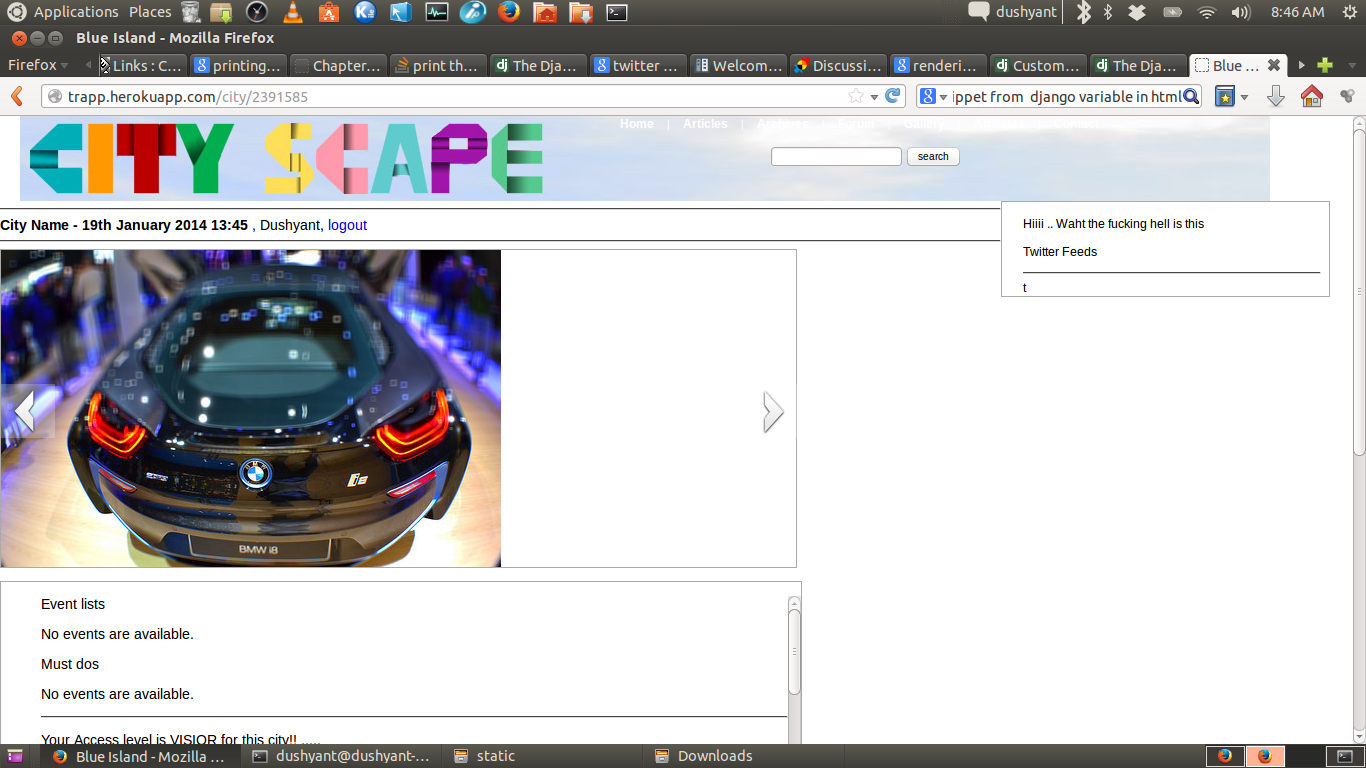The image size is (1366, 768).
Task: Open the system monitor launcher icon
Action: point(436,12)
